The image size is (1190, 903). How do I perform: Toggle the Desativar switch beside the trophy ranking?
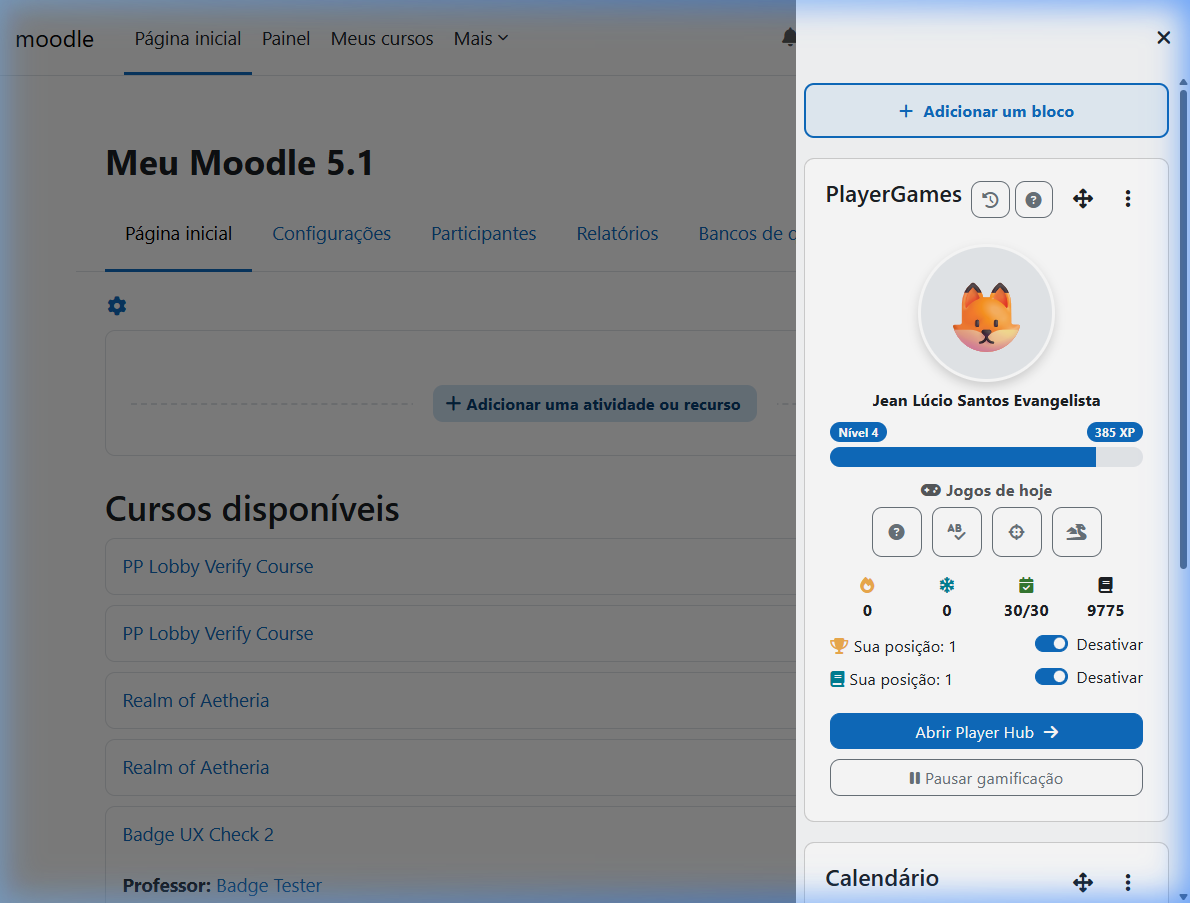tap(1051, 643)
